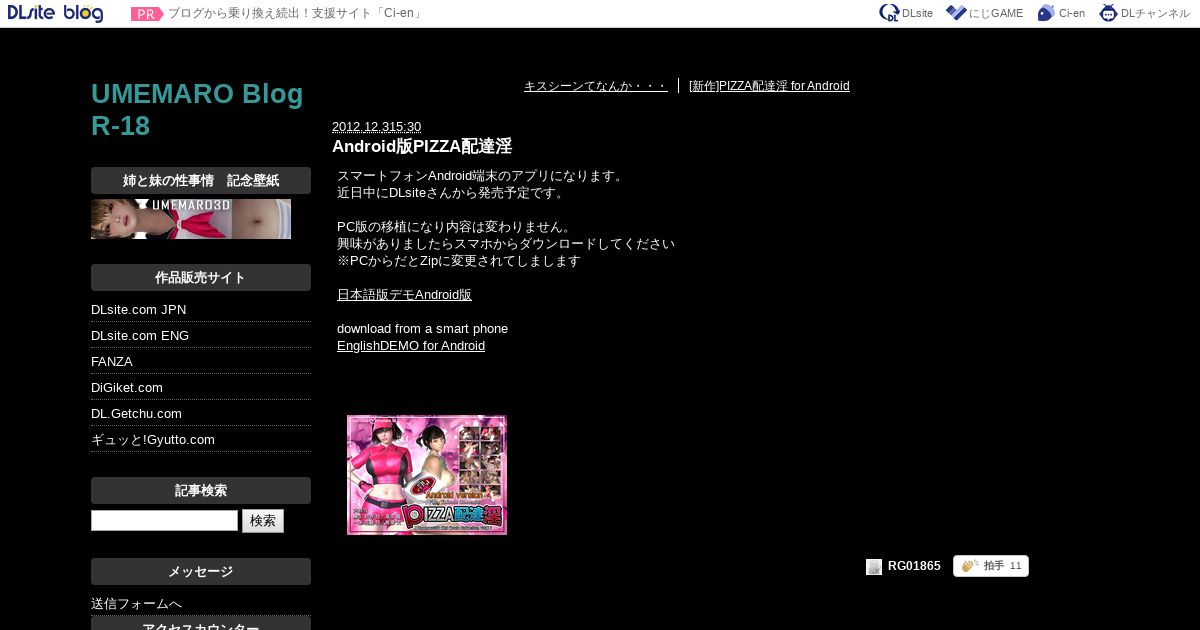The height and width of the screenshot is (630, 1200).
Task: Open FANZA sidebar link
Action: [x=112, y=362]
